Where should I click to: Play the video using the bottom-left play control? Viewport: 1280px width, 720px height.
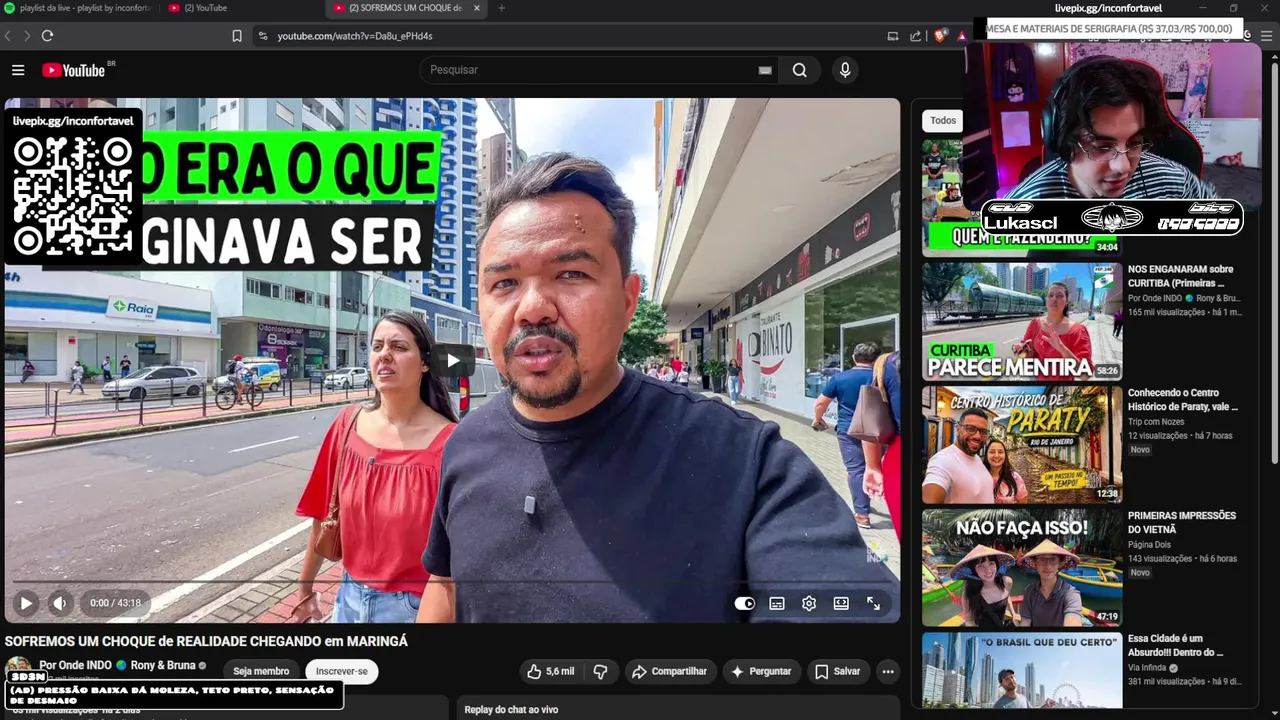[x=26, y=603]
